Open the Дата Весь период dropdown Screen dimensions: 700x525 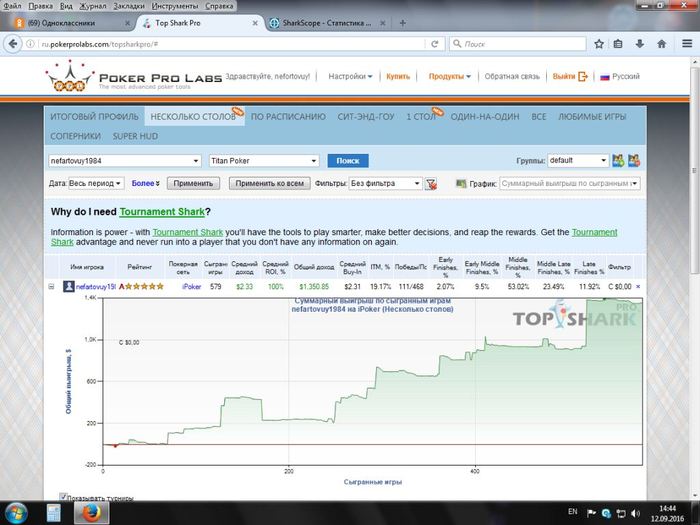[96, 183]
